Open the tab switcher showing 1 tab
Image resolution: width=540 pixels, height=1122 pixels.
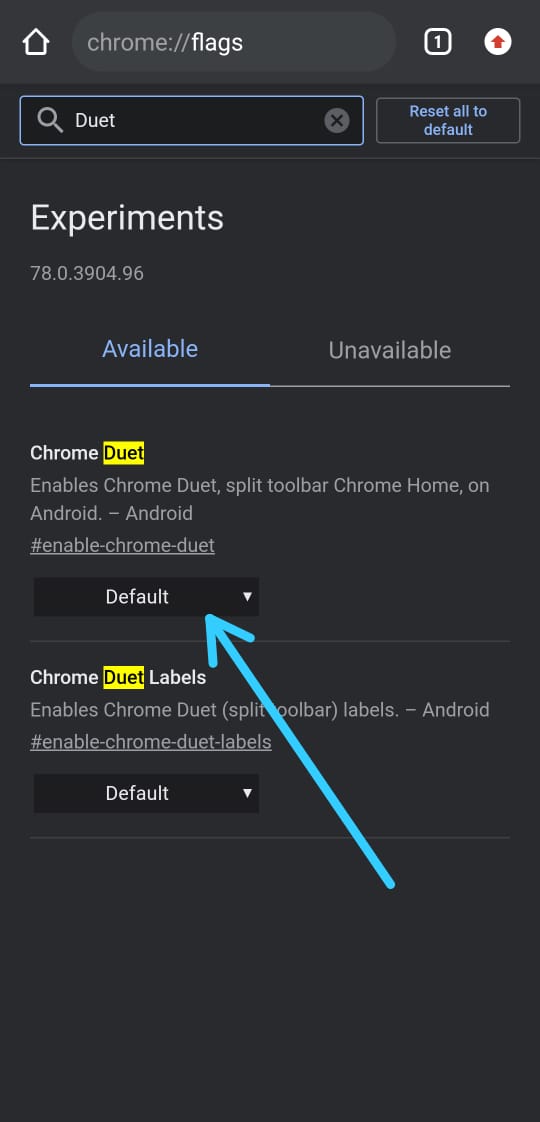438,42
